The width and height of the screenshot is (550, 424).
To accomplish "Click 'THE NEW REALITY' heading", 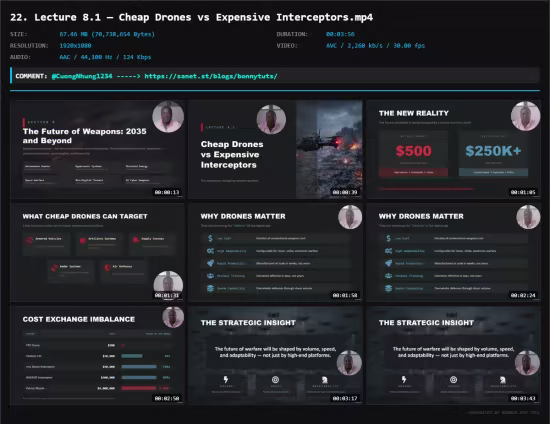I will pyautogui.click(x=414, y=113).
